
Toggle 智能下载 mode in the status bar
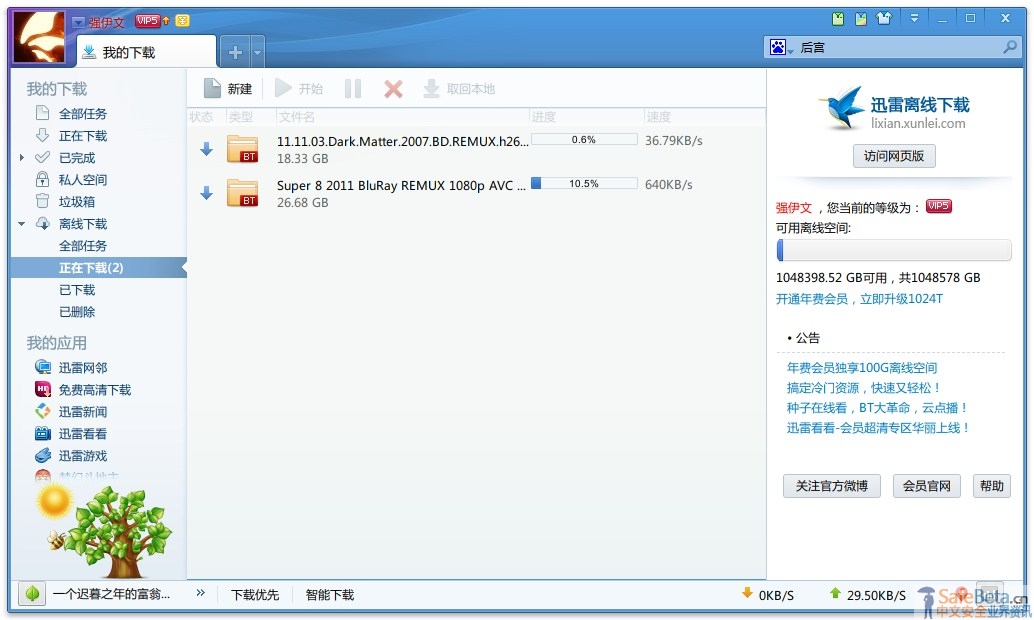pyautogui.click(x=330, y=595)
